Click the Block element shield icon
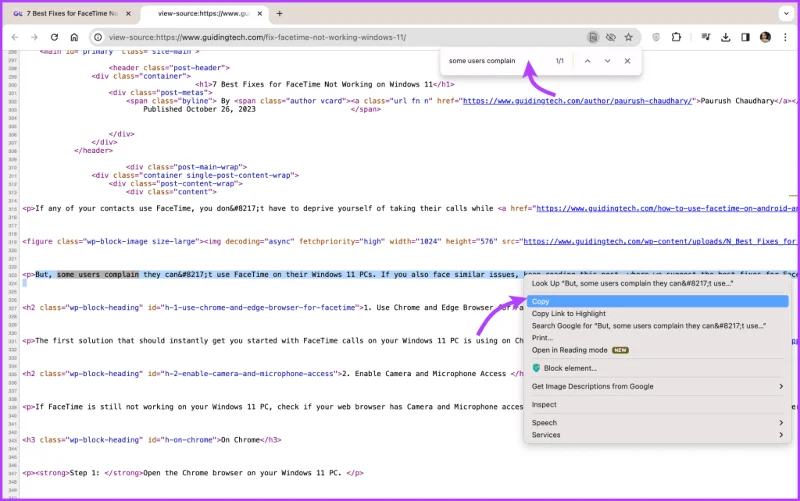Viewport: 800px width, 501px height. pos(536,368)
